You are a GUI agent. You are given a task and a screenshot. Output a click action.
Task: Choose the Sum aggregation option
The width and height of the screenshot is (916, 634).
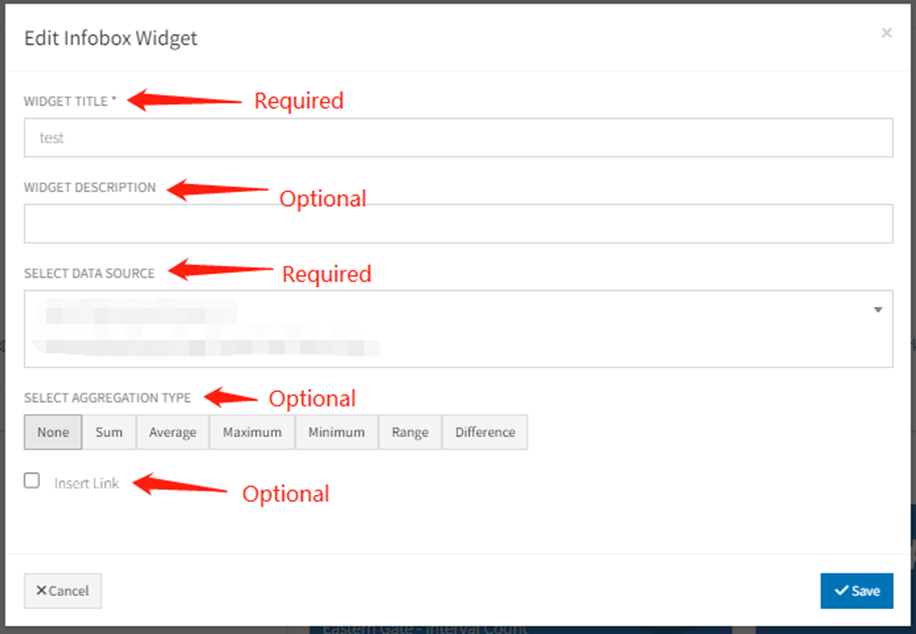109,432
